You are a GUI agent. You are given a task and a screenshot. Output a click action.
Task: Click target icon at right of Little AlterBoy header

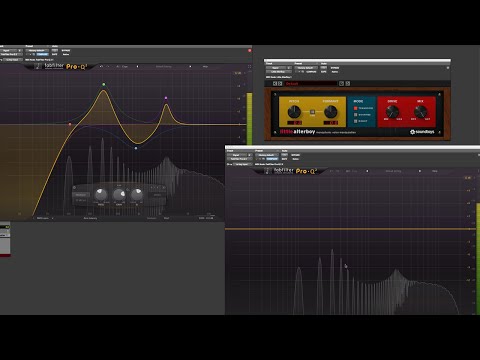point(448,68)
